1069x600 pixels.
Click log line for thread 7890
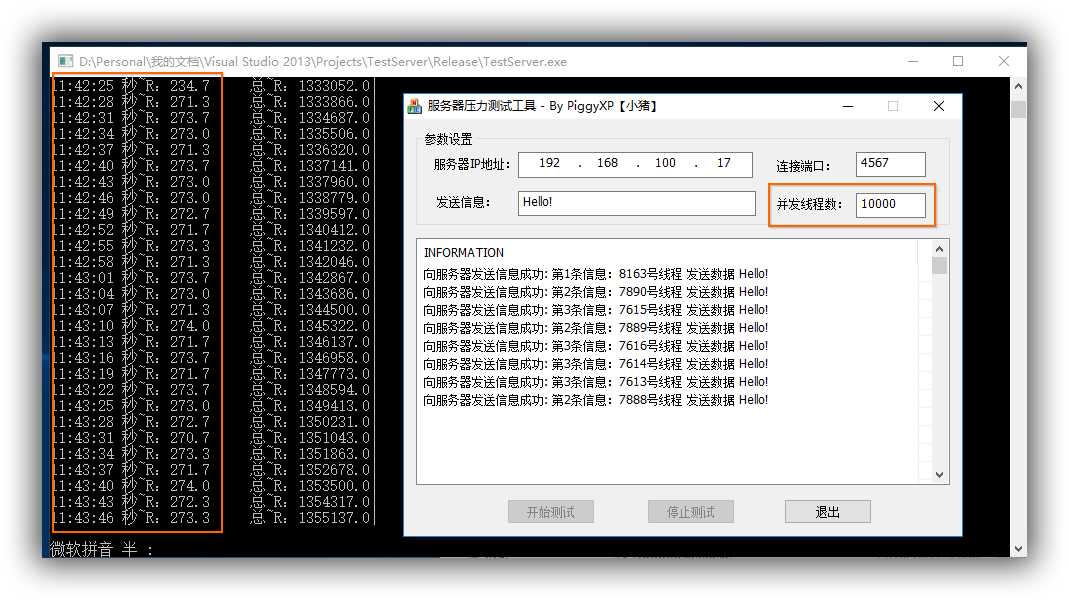(x=595, y=292)
